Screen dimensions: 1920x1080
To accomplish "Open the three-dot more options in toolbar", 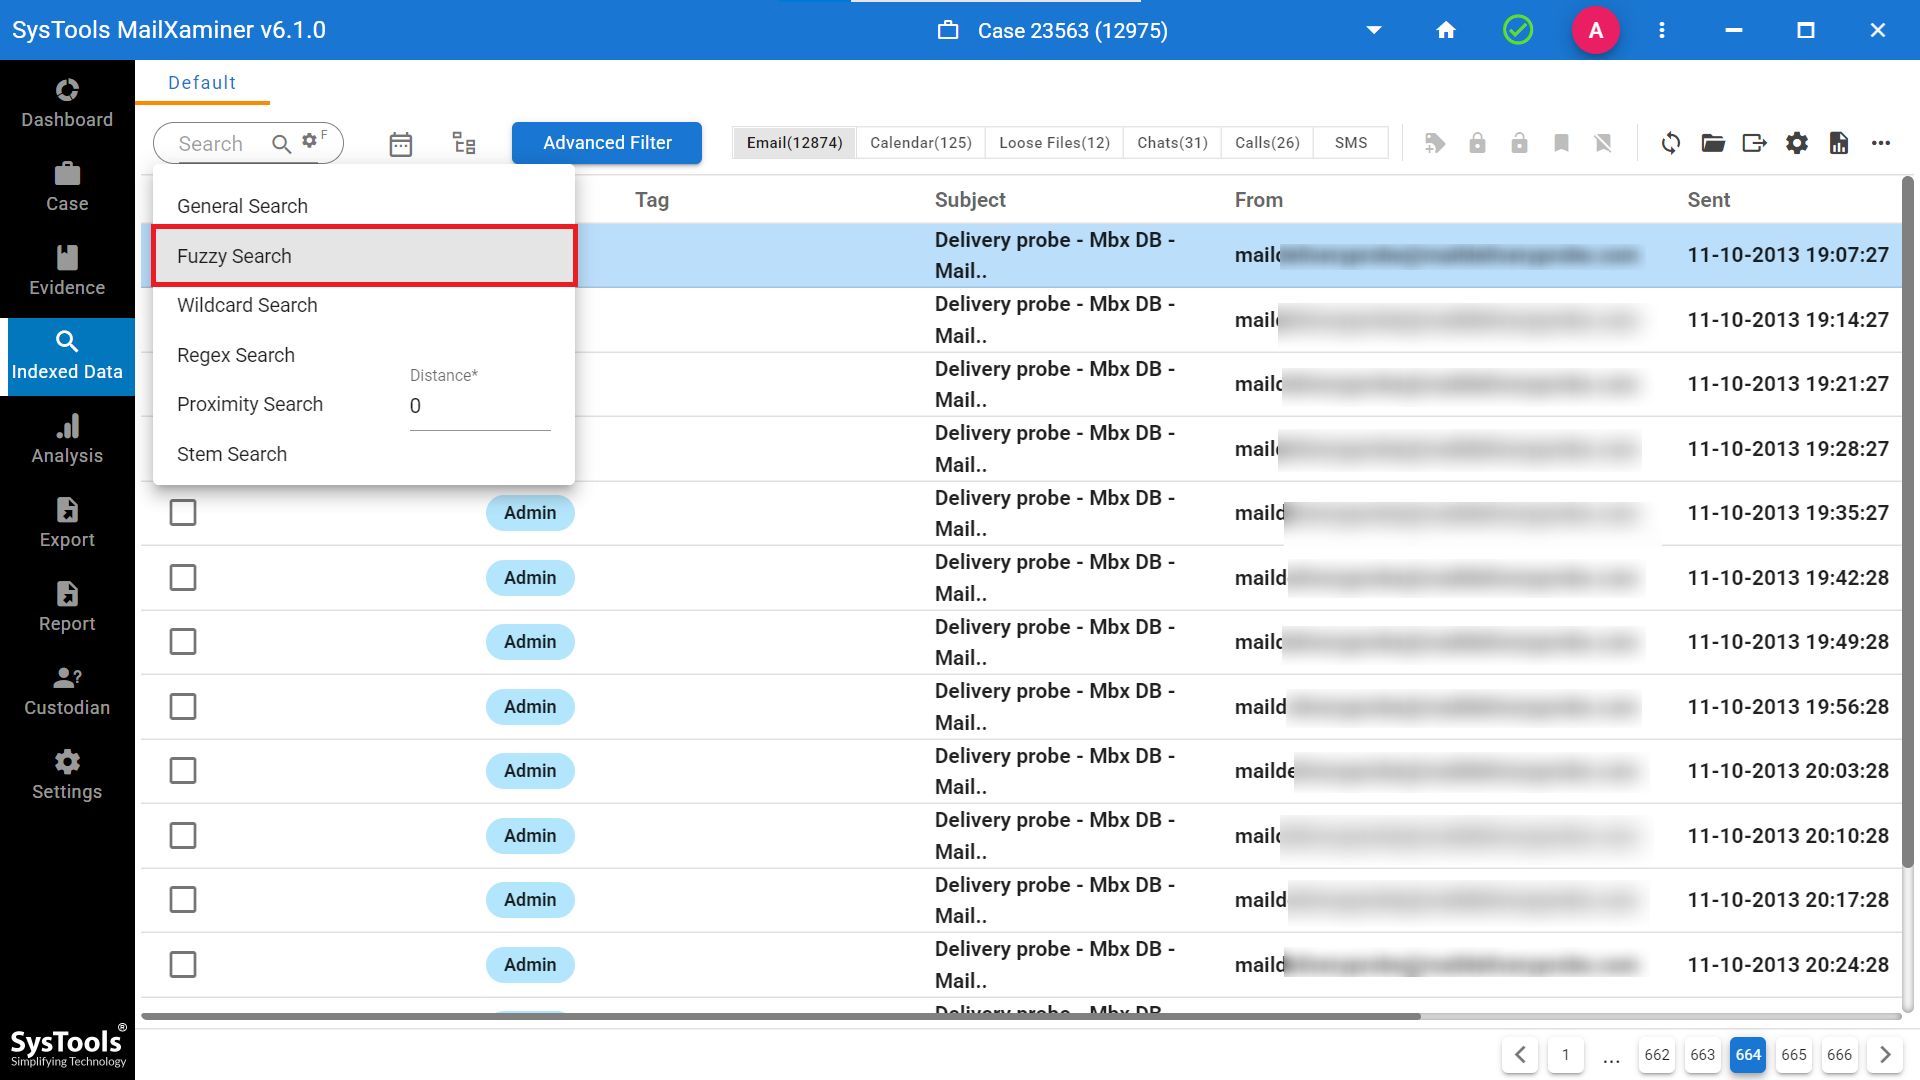I will [x=1881, y=143].
